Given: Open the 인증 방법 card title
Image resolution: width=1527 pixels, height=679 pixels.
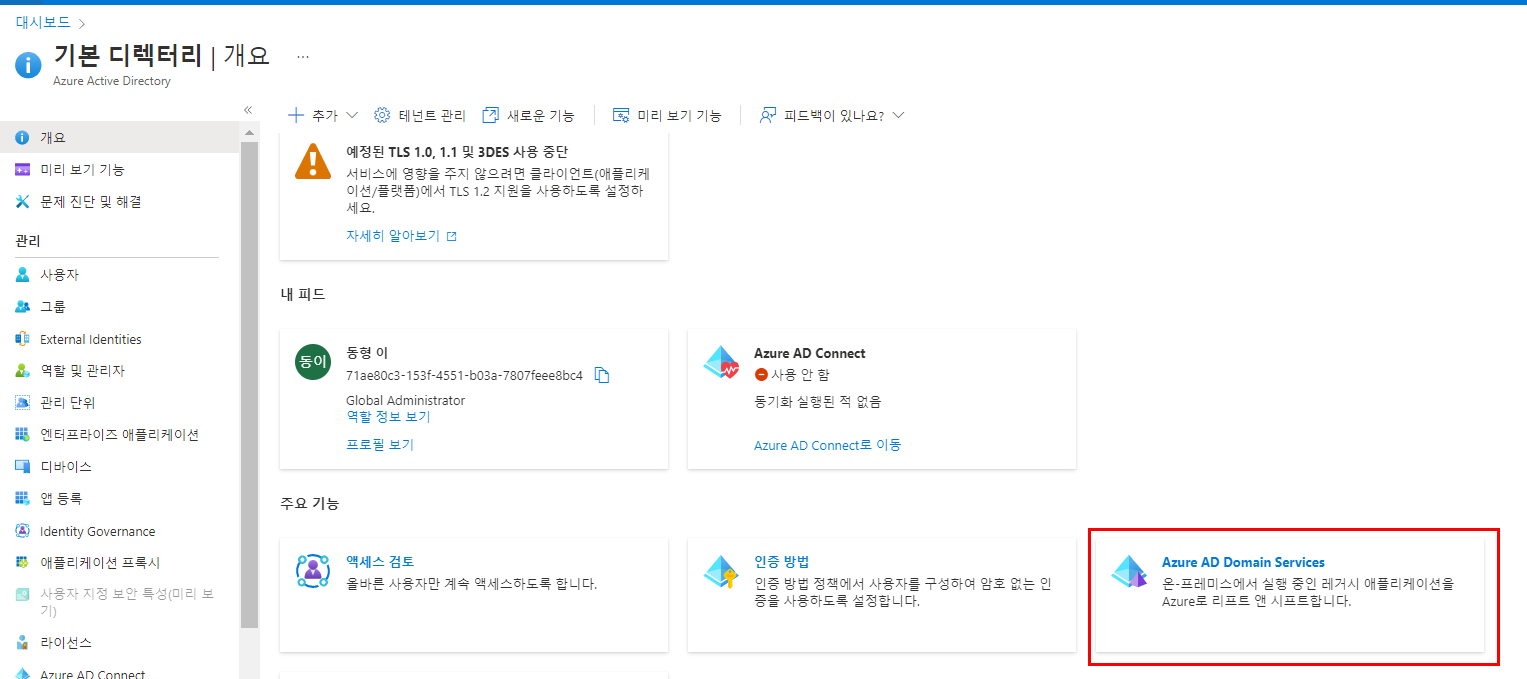Looking at the screenshot, I should 782,562.
